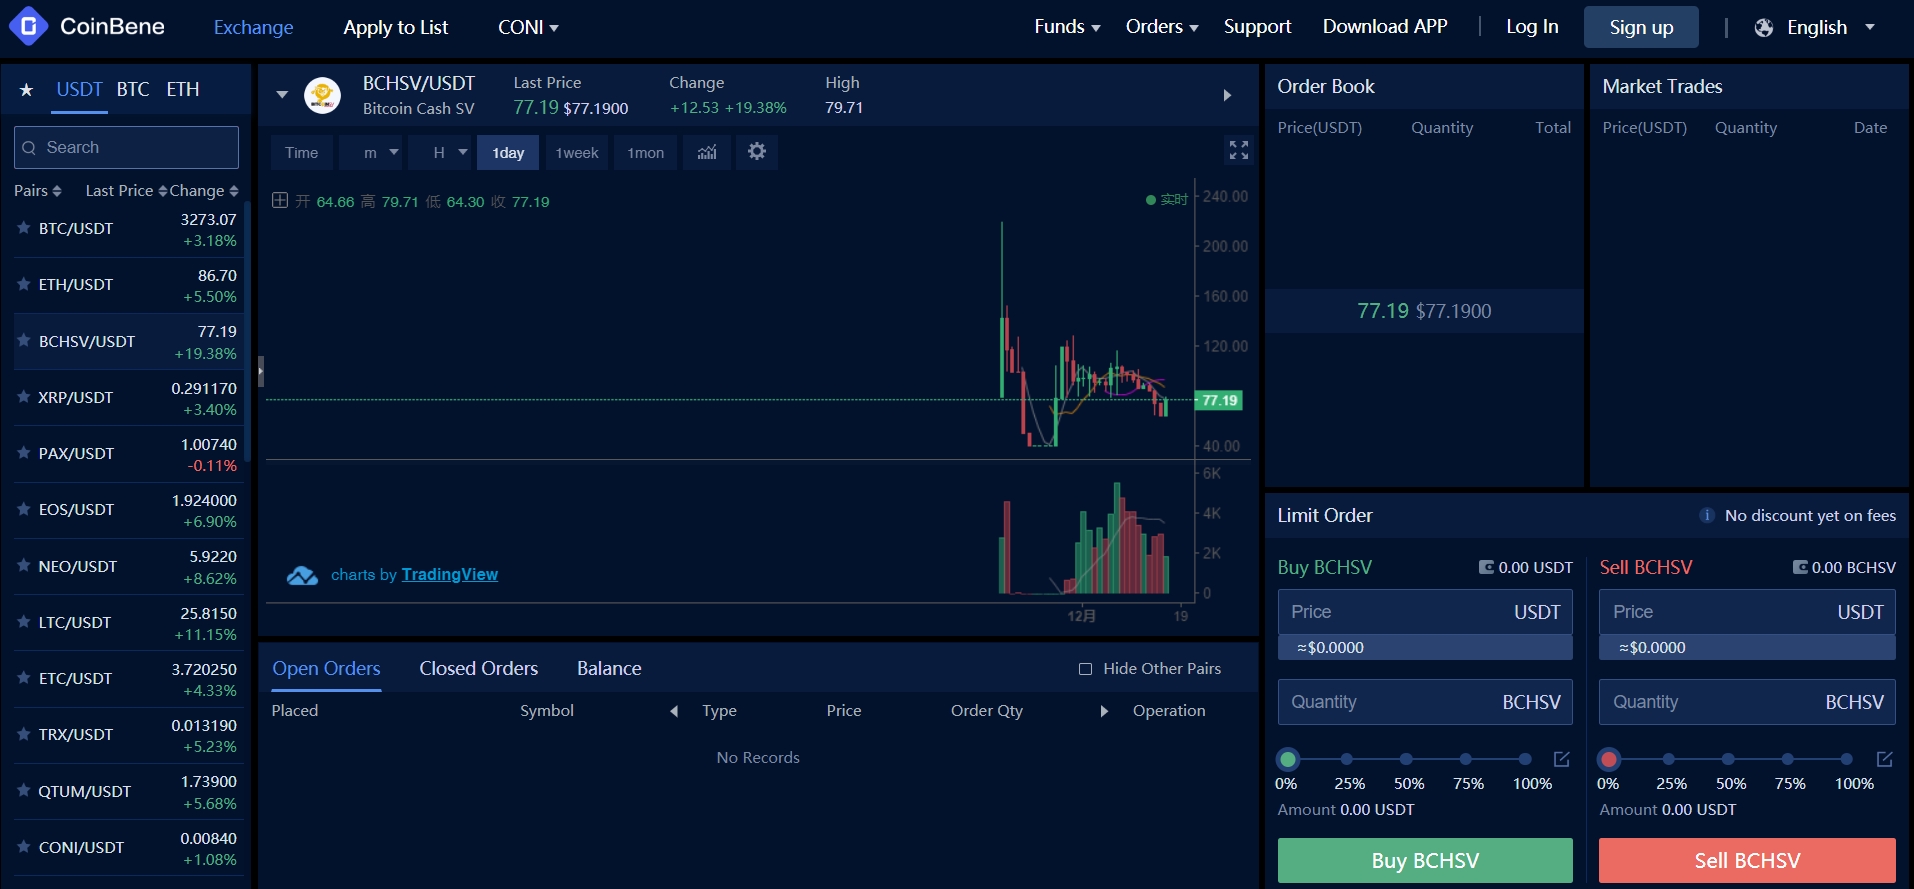Favorite the BTC/USDT pair star
1914x889 pixels.
[x=24, y=228]
